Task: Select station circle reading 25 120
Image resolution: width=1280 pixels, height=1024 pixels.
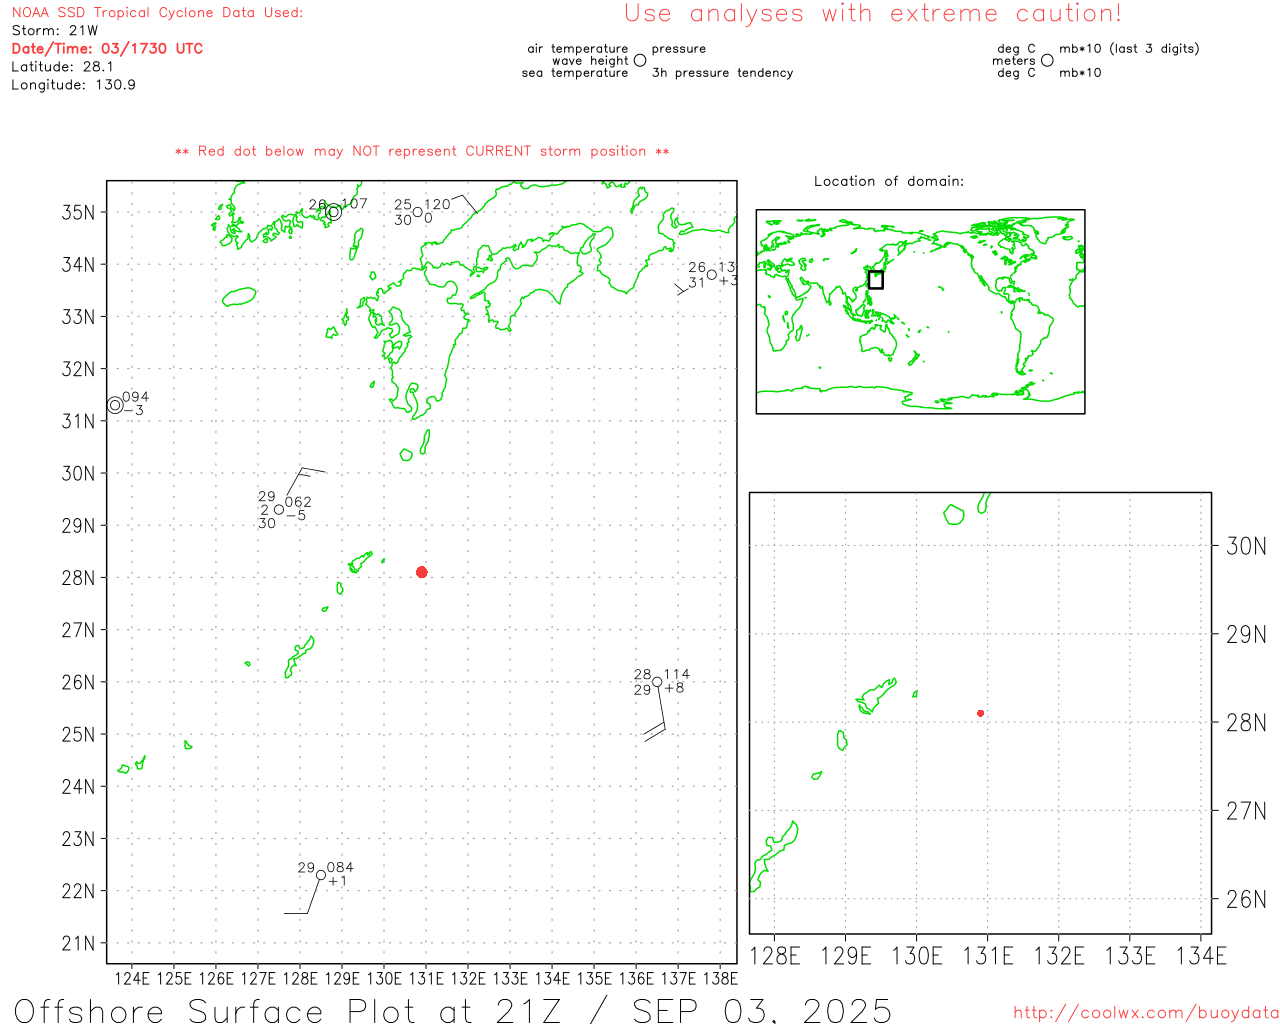Action: [x=418, y=212]
